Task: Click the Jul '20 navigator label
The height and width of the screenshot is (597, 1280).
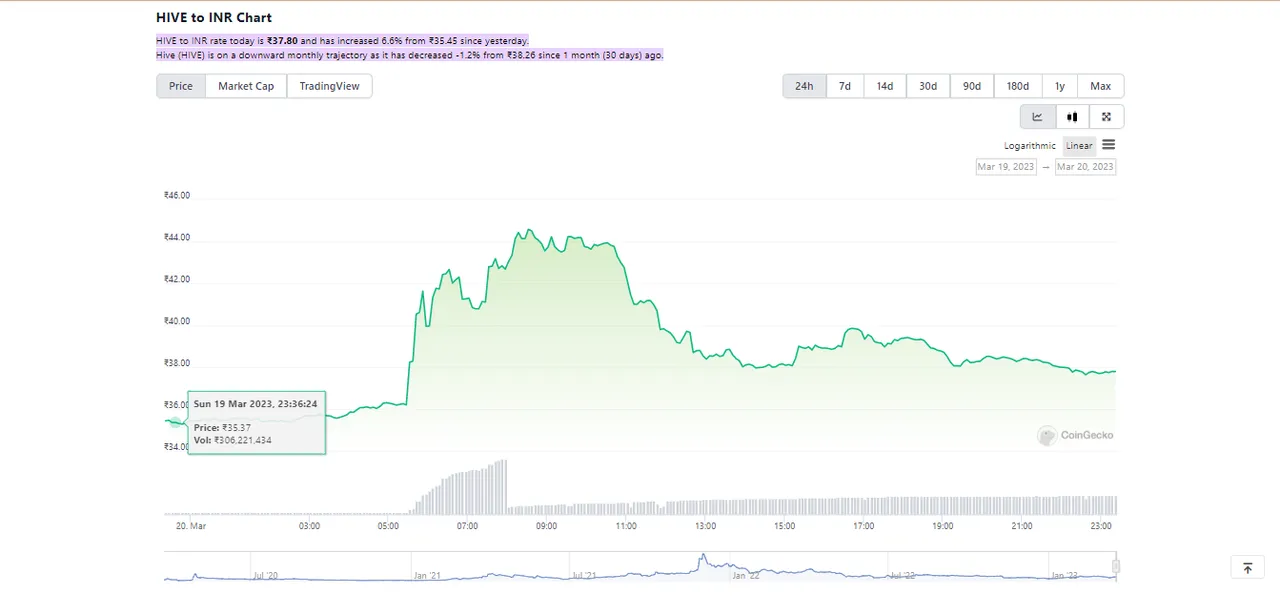Action: pos(266,576)
